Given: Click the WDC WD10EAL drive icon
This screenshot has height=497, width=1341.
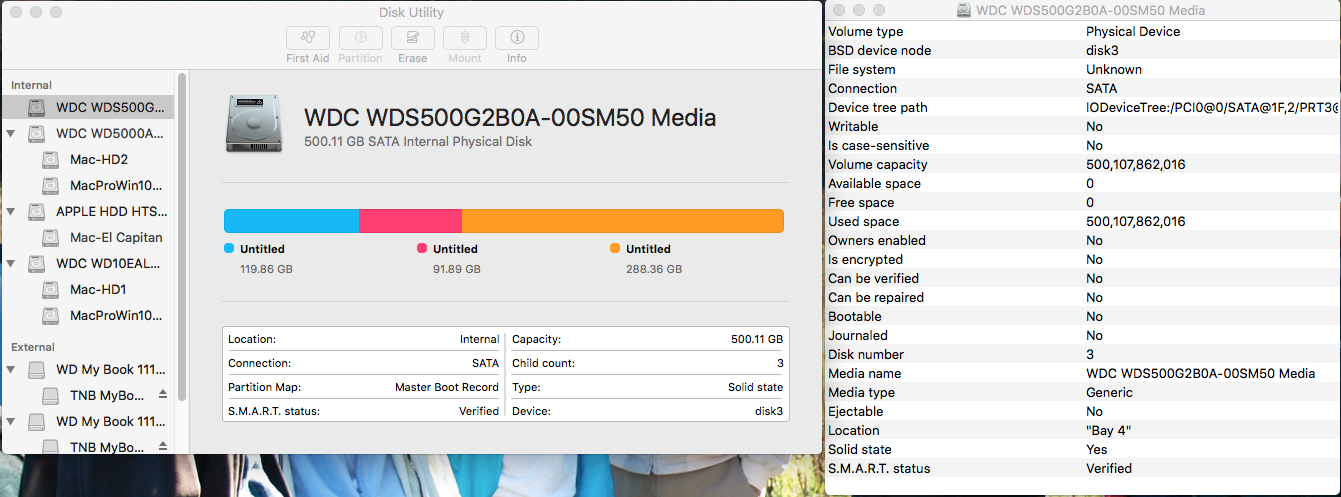Looking at the screenshot, I should click(37, 264).
